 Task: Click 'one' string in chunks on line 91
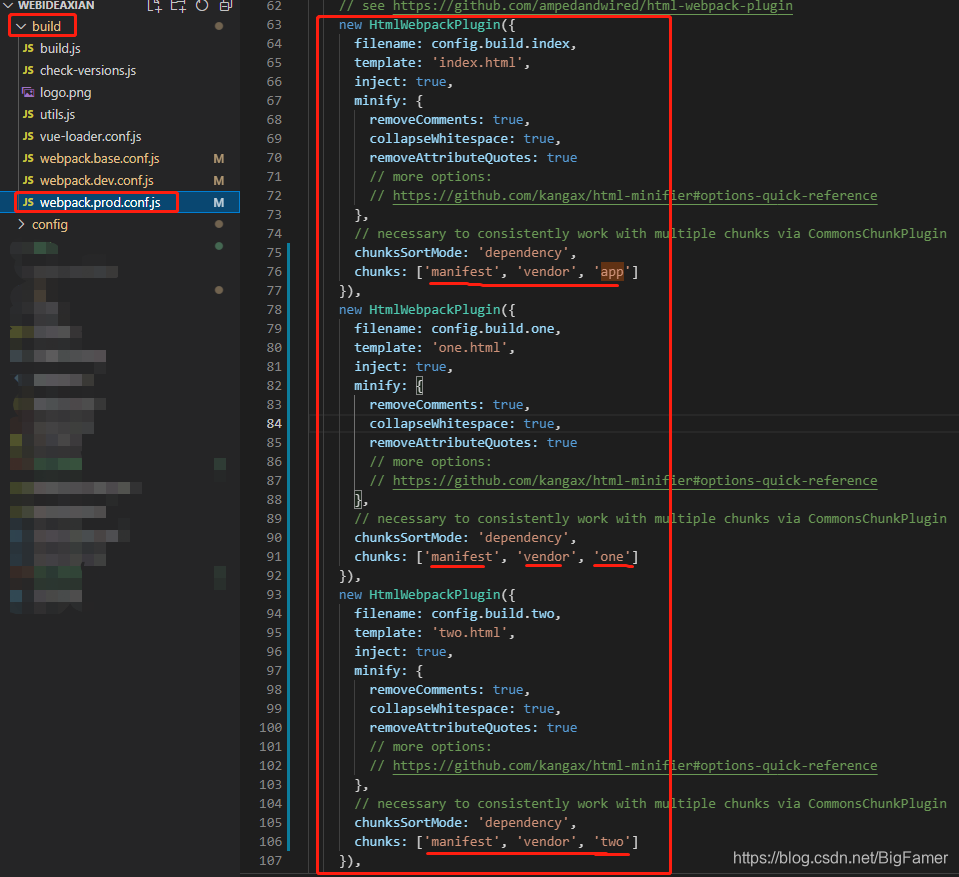(612, 557)
